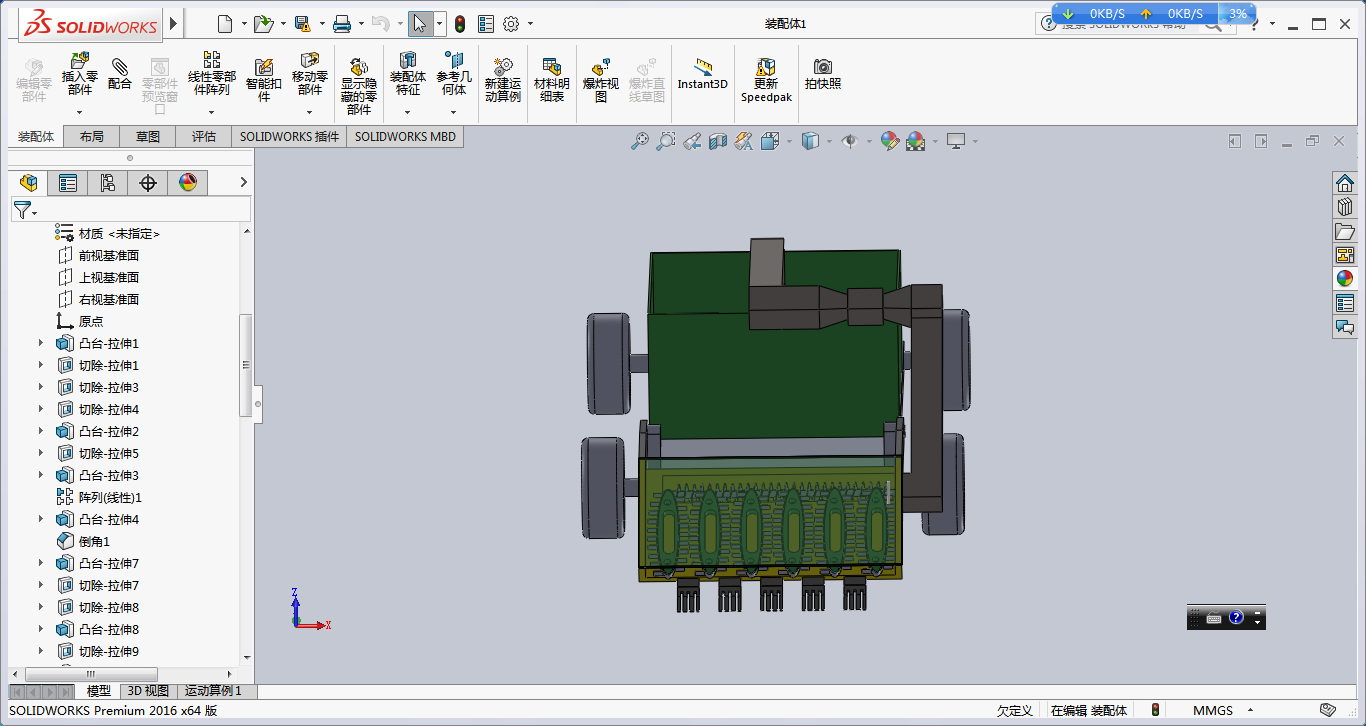The image size is (1366, 726).
Task: Toggle the Section View icon
Action: click(717, 142)
